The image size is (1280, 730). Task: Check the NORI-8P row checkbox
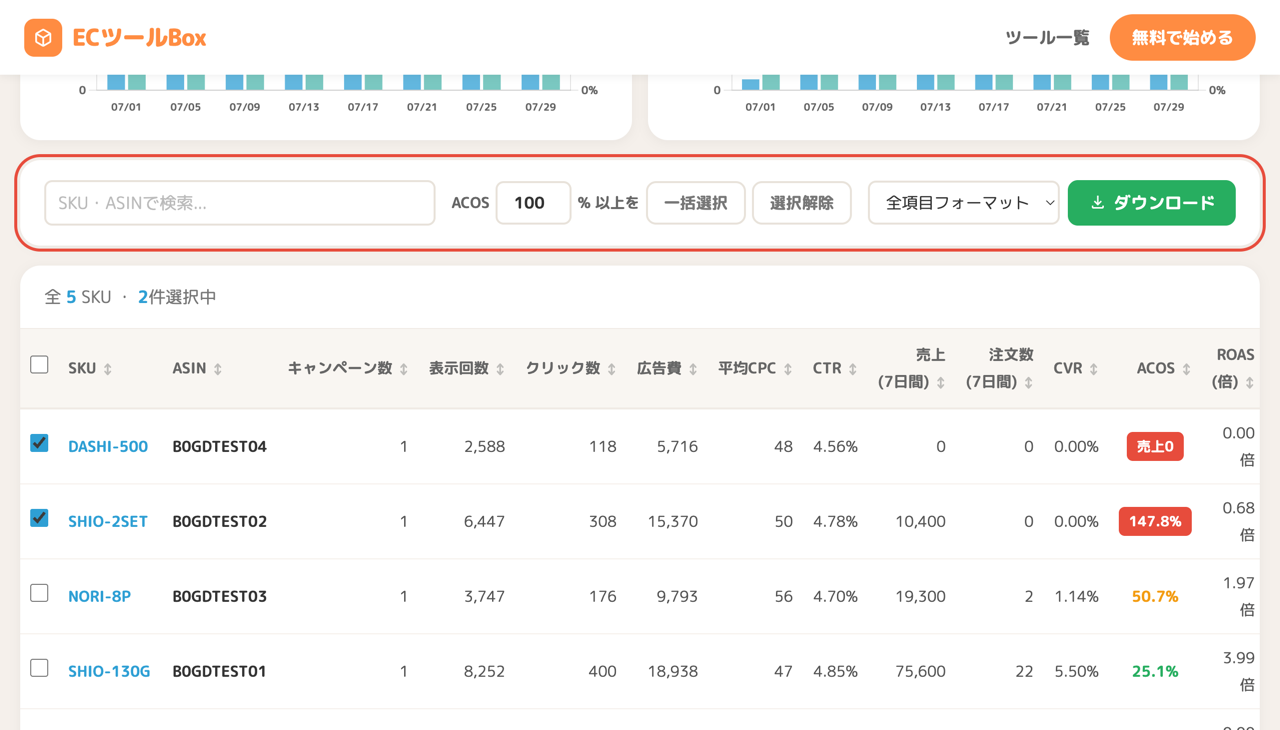[x=39, y=592]
